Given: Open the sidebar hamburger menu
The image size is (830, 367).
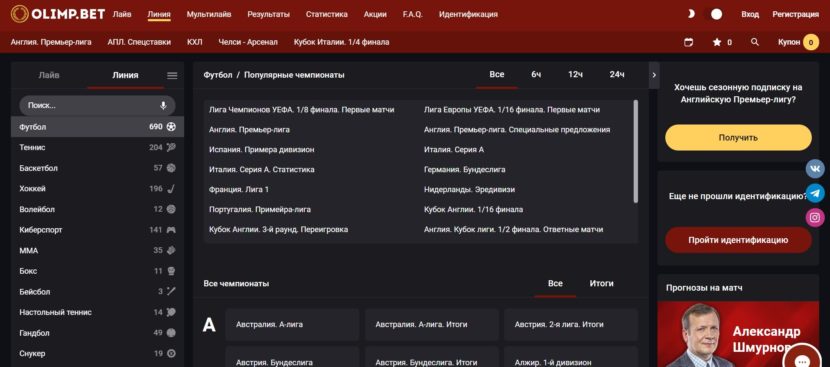Looking at the screenshot, I should [172, 75].
